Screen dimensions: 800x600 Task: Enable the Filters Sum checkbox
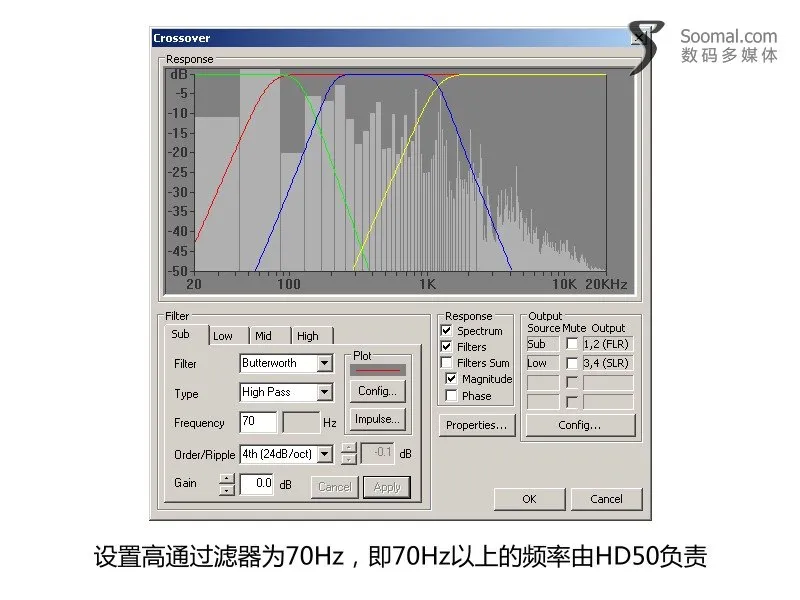[x=446, y=362]
